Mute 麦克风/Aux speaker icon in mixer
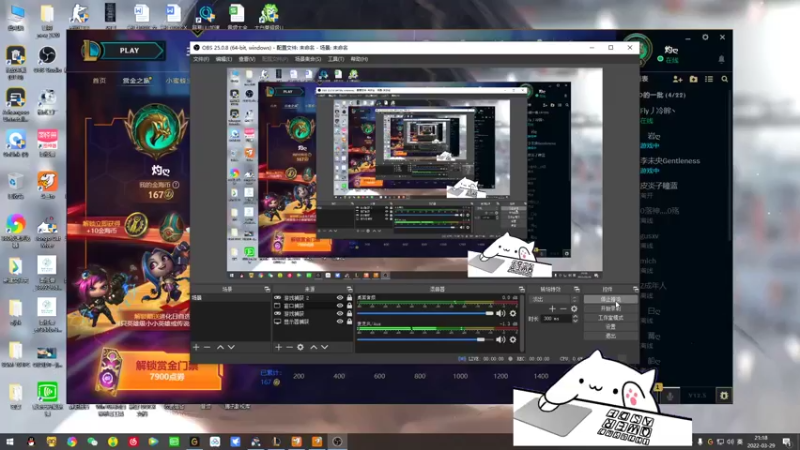 click(501, 339)
